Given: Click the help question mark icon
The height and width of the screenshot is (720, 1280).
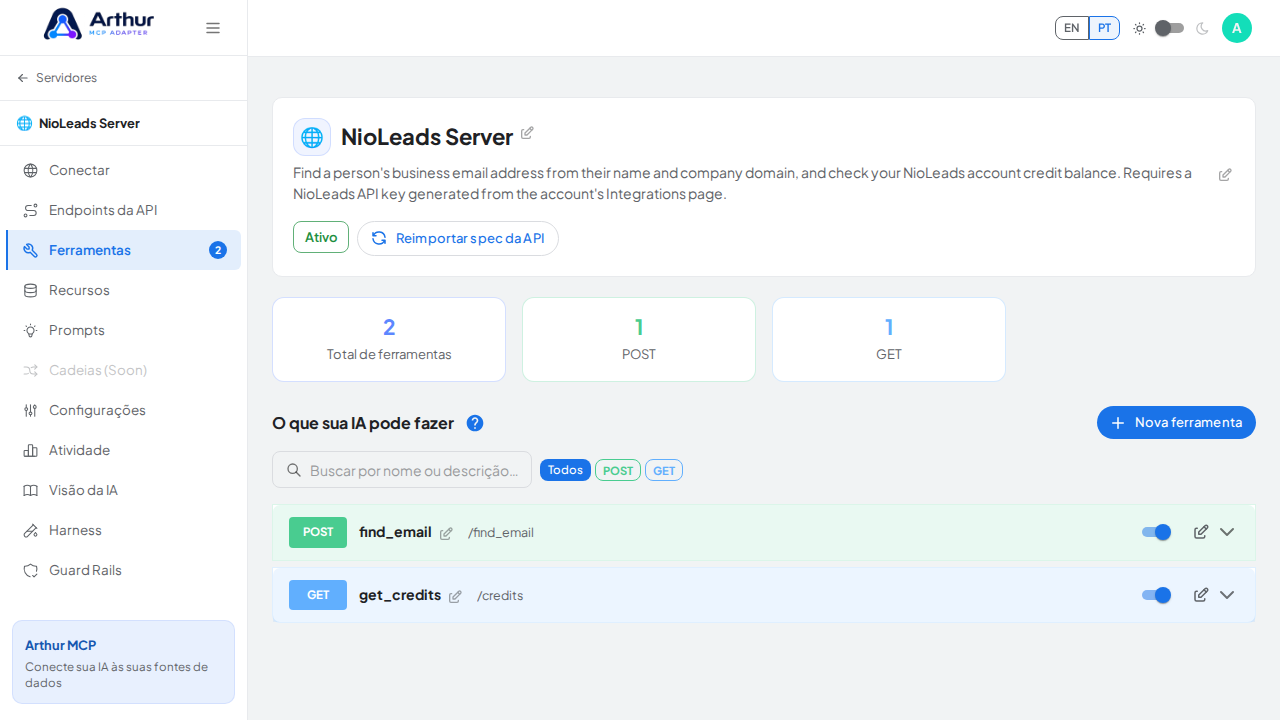Looking at the screenshot, I should click(x=475, y=423).
